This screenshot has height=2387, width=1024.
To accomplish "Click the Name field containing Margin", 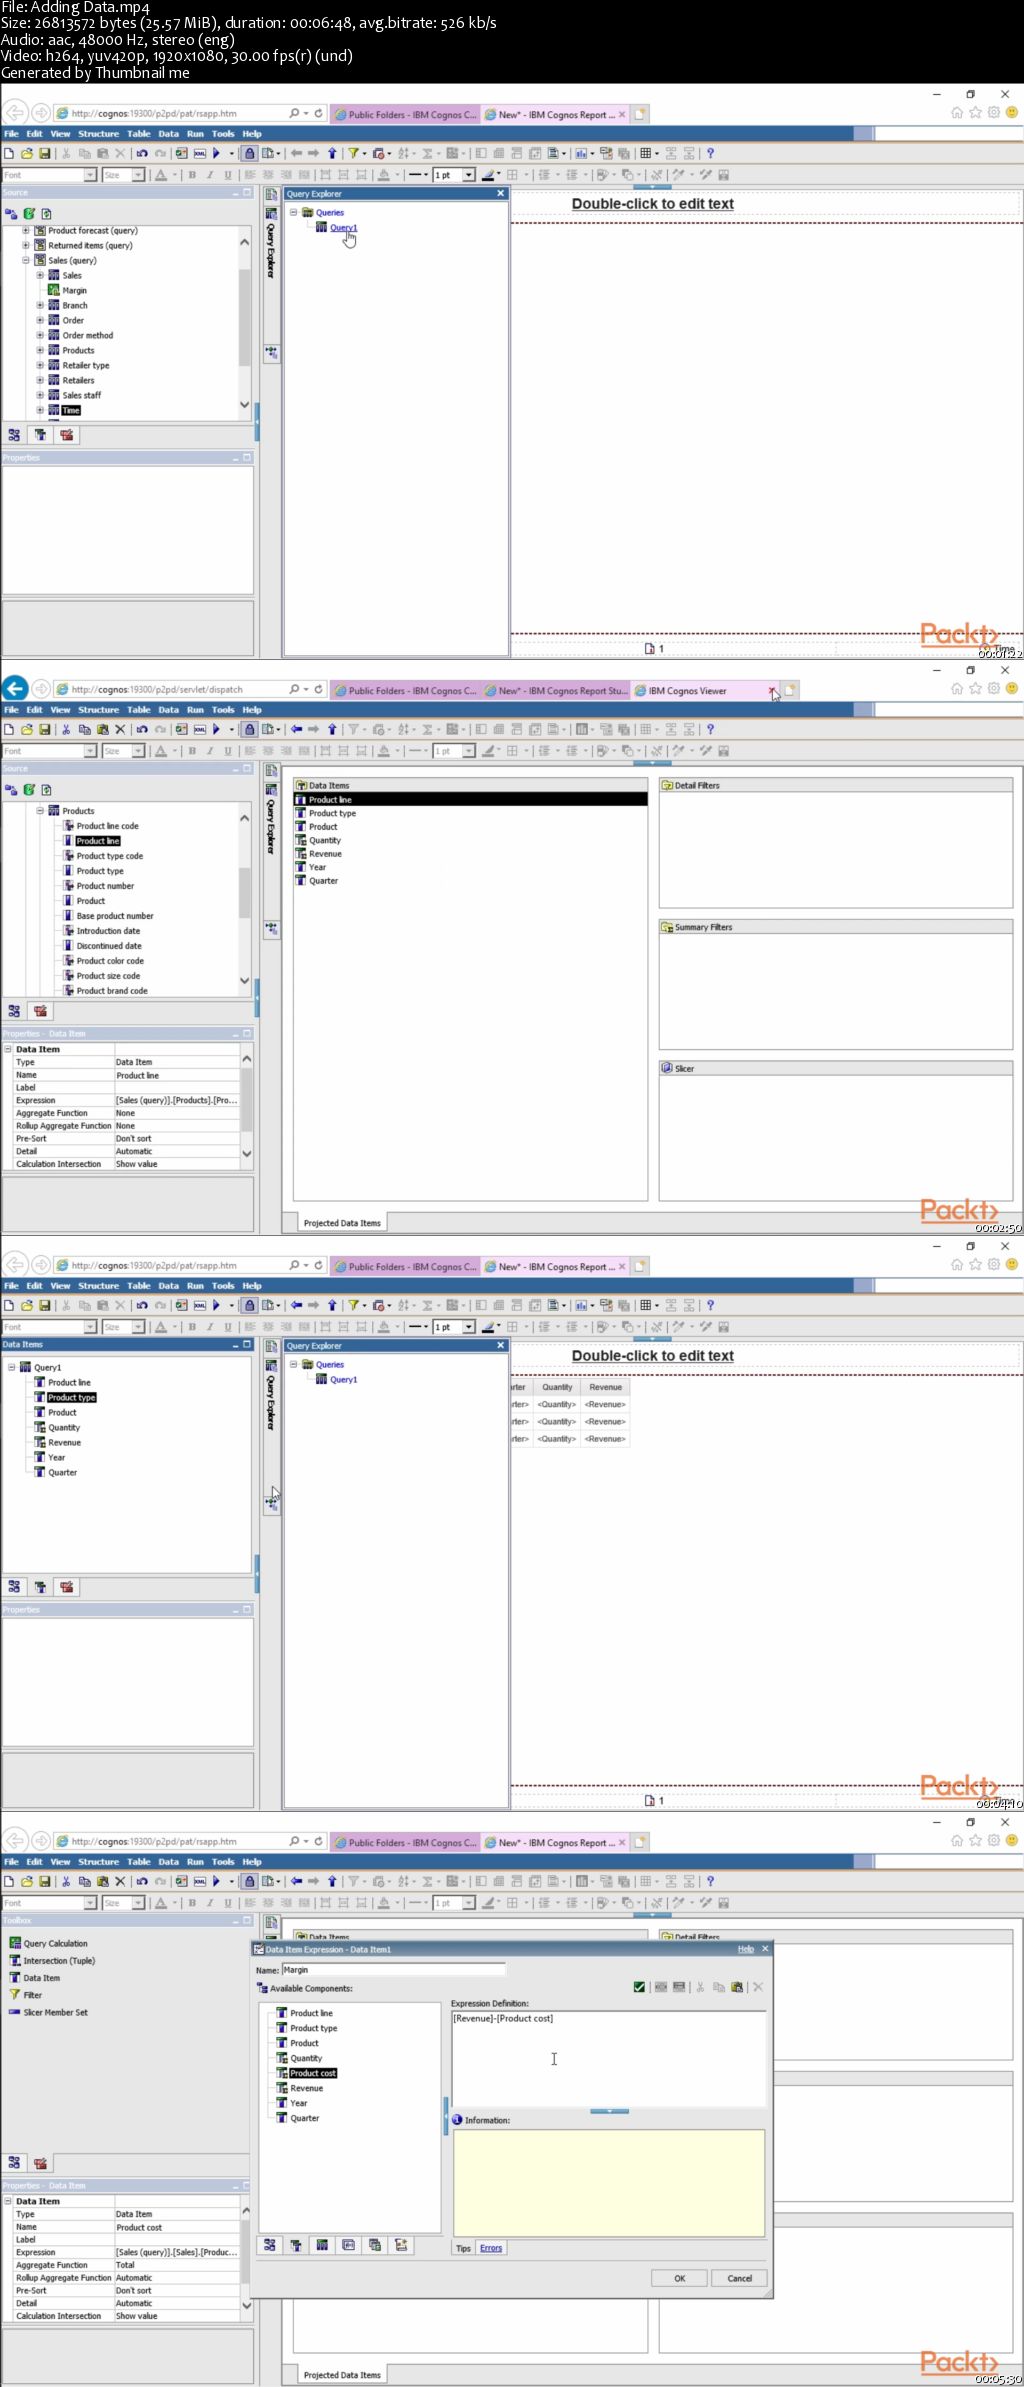I will [394, 1970].
